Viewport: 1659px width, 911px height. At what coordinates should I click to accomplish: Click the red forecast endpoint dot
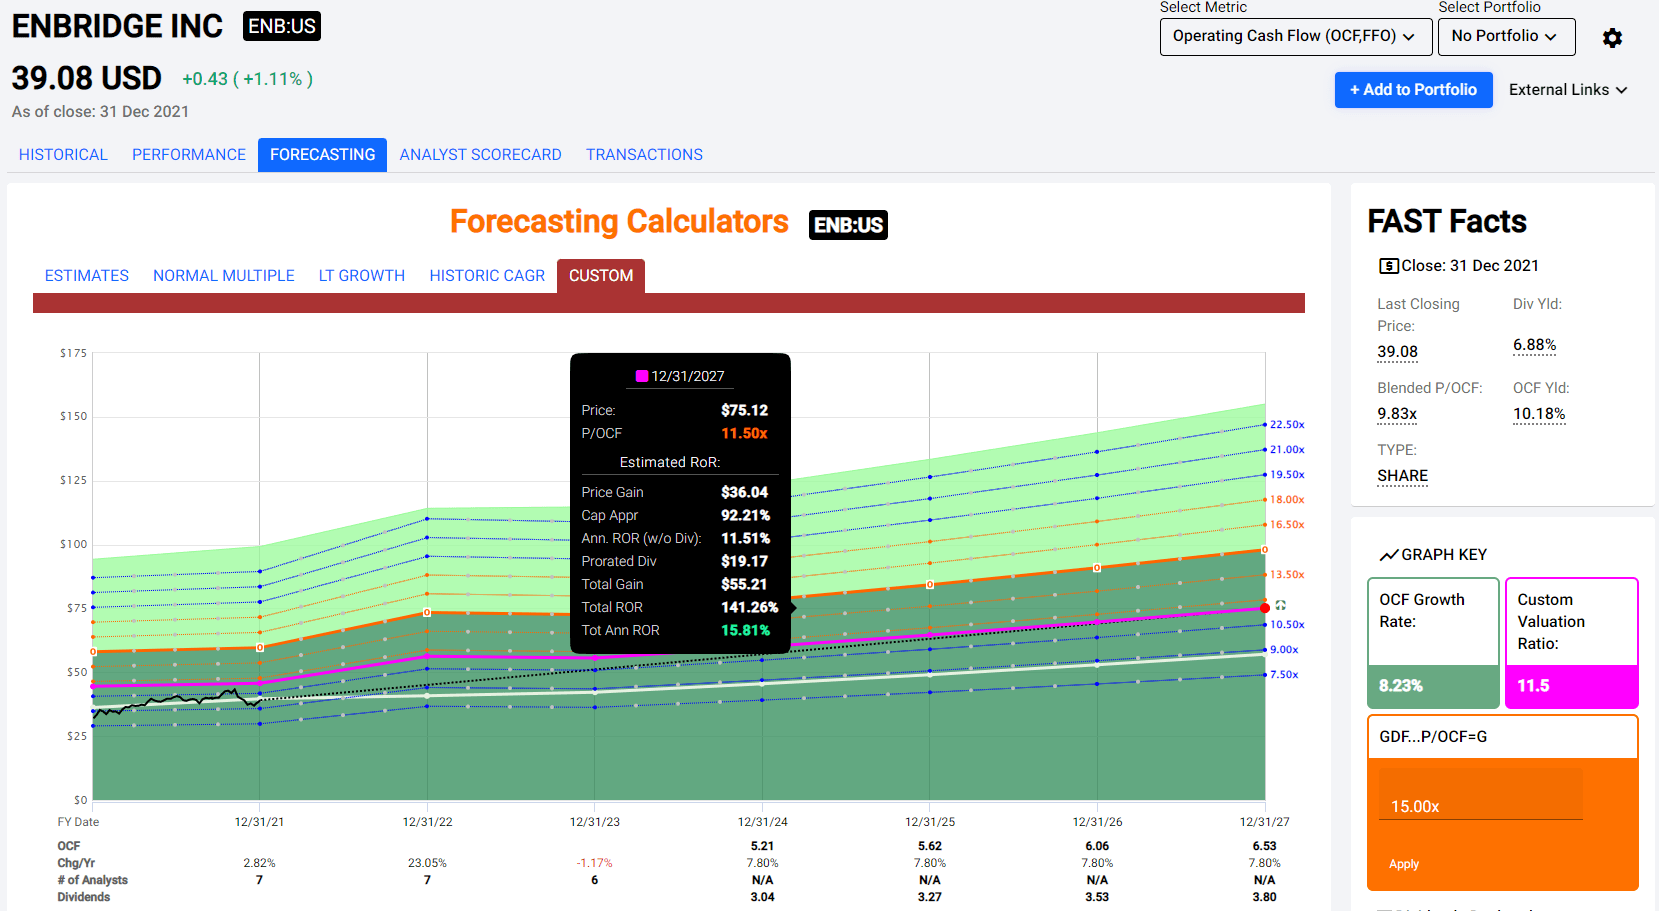(1265, 608)
